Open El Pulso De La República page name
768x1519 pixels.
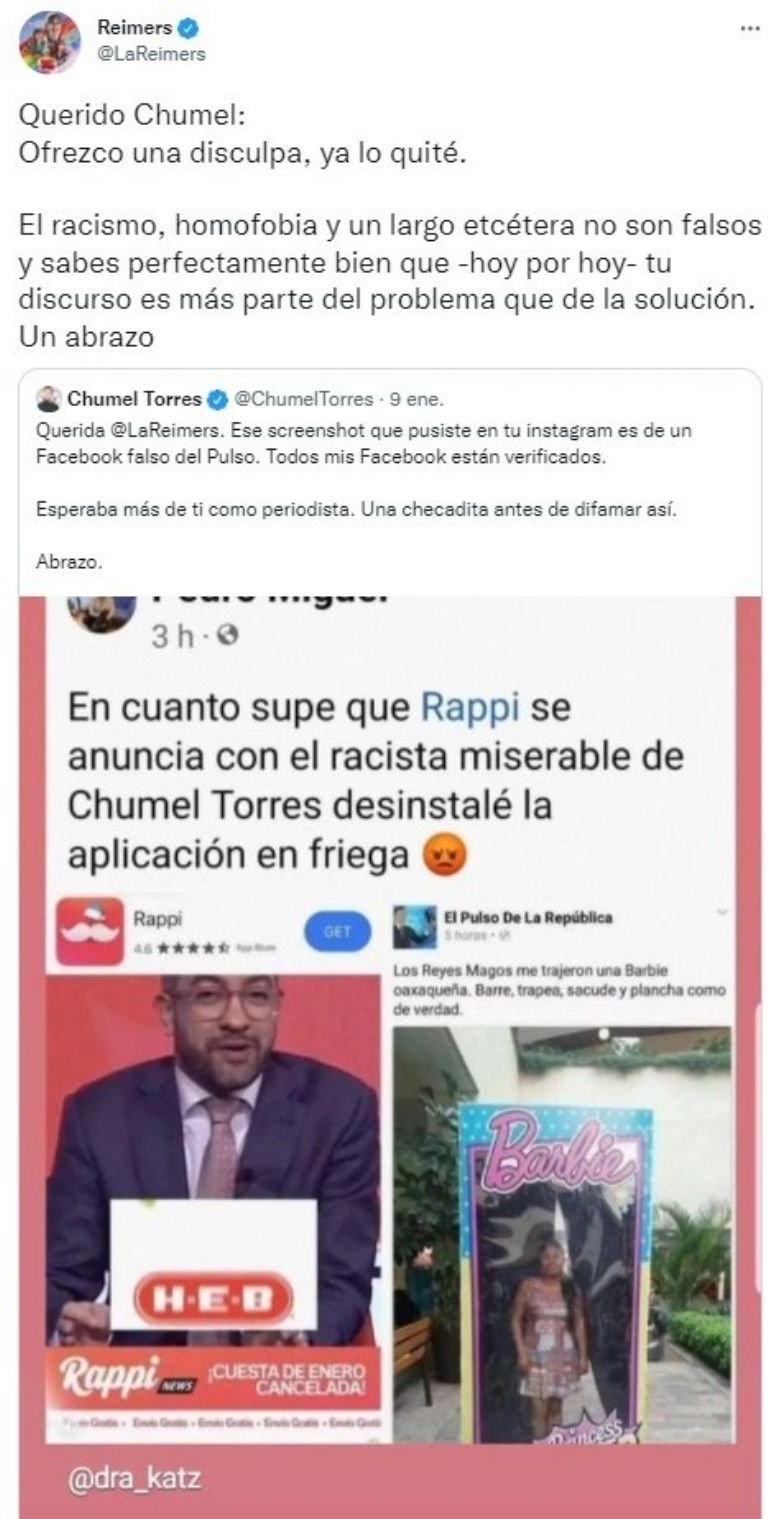pos(528,917)
